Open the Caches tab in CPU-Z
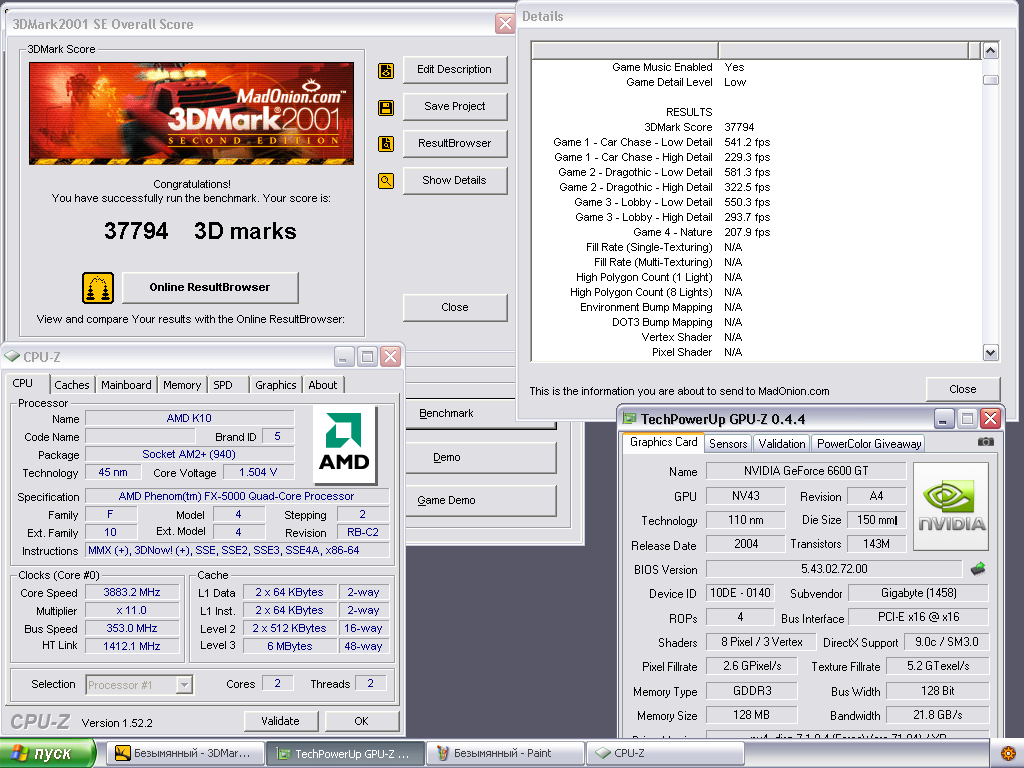1024x768 pixels. 72,385
